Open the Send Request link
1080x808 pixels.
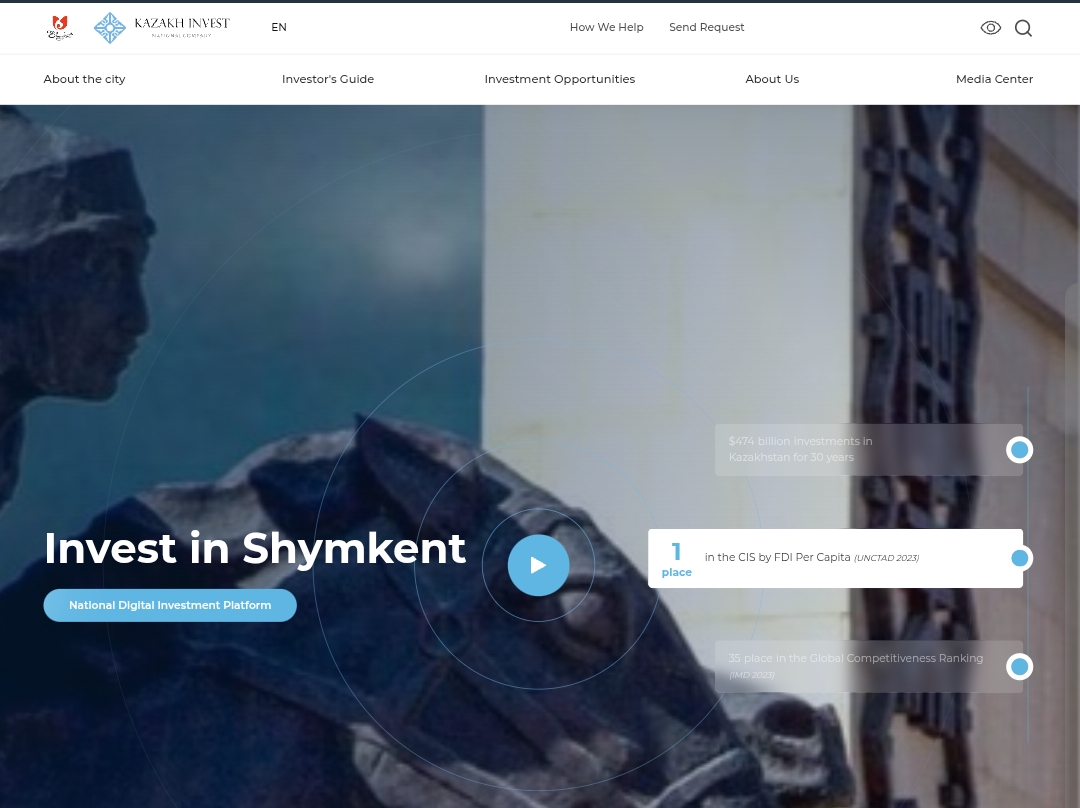pos(707,28)
